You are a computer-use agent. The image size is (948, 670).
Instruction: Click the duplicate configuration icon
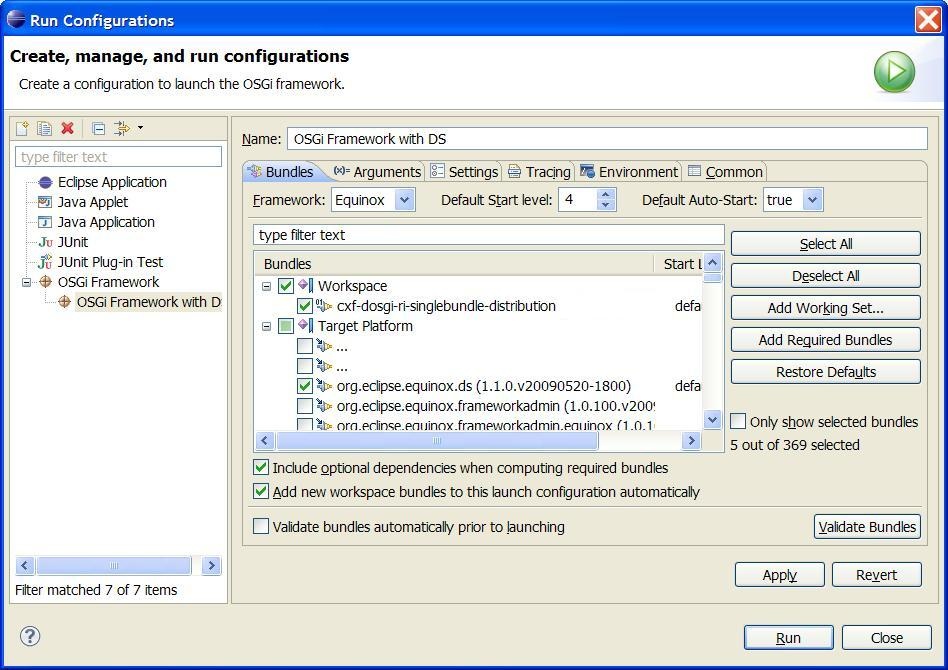click(x=45, y=128)
